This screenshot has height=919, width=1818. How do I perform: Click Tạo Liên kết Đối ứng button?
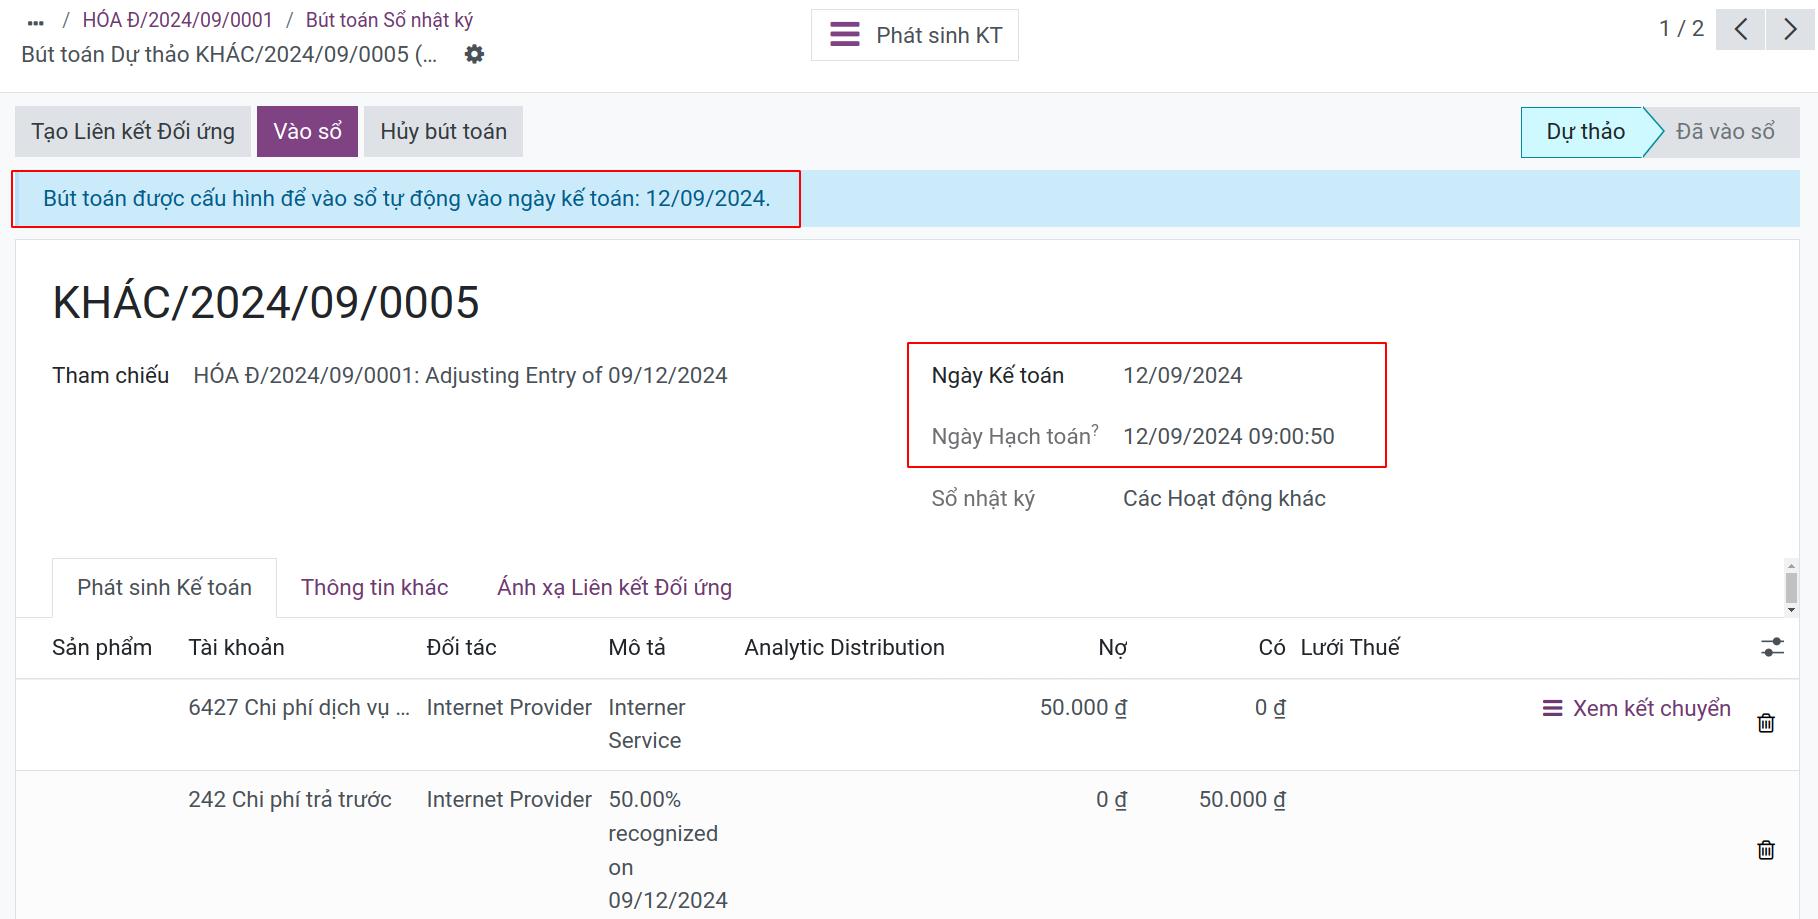tap(133, 131)
